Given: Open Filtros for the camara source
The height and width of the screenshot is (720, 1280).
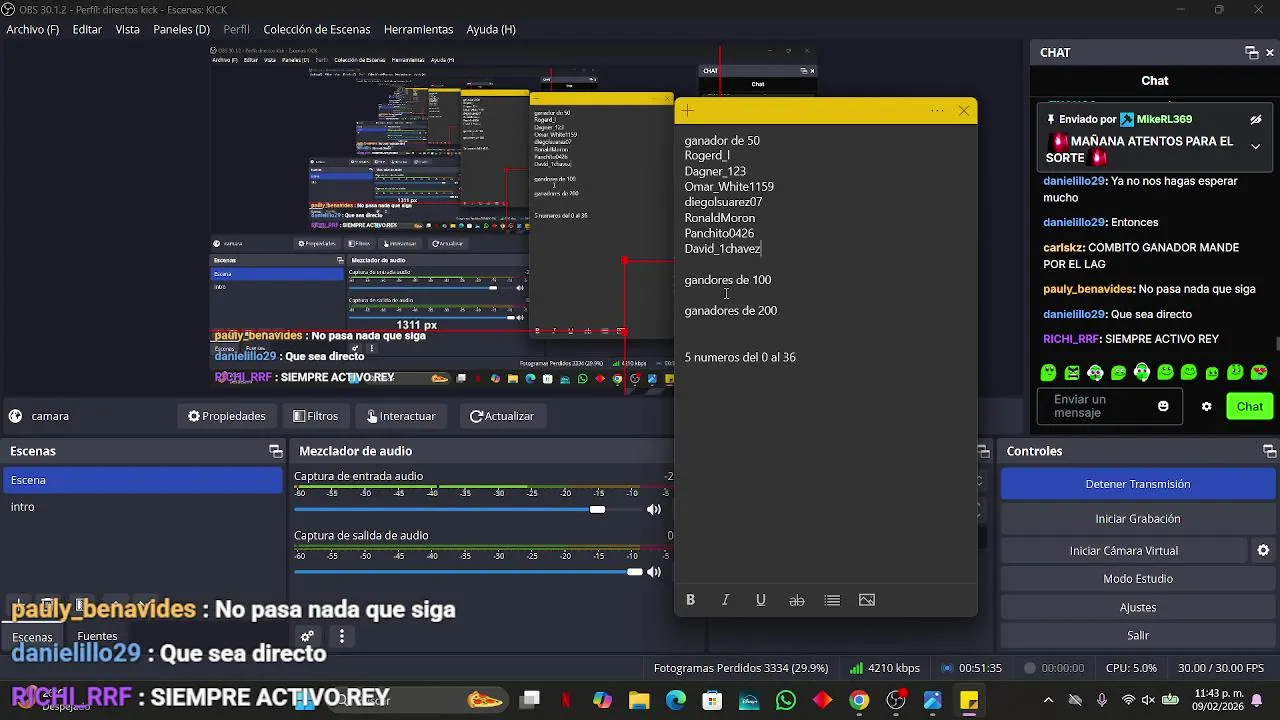Looking at the screenshot, I should pyautogui.click(x=315, y=416).
